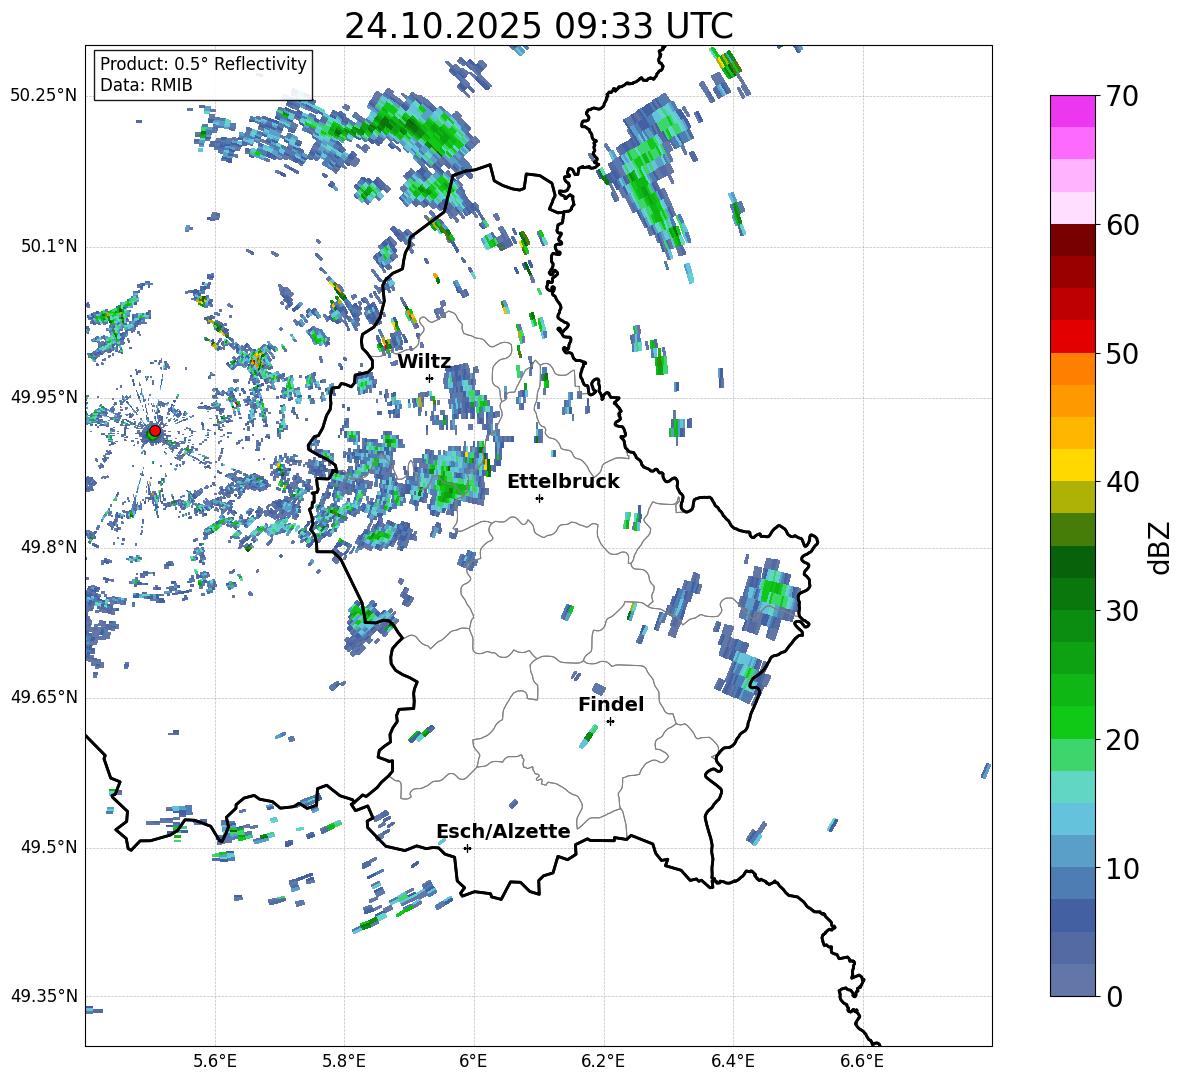The height and width of the screenshot is (1081, 1184).
Task: Pick the dark maroon swatch below 60
Action: 1073,240
